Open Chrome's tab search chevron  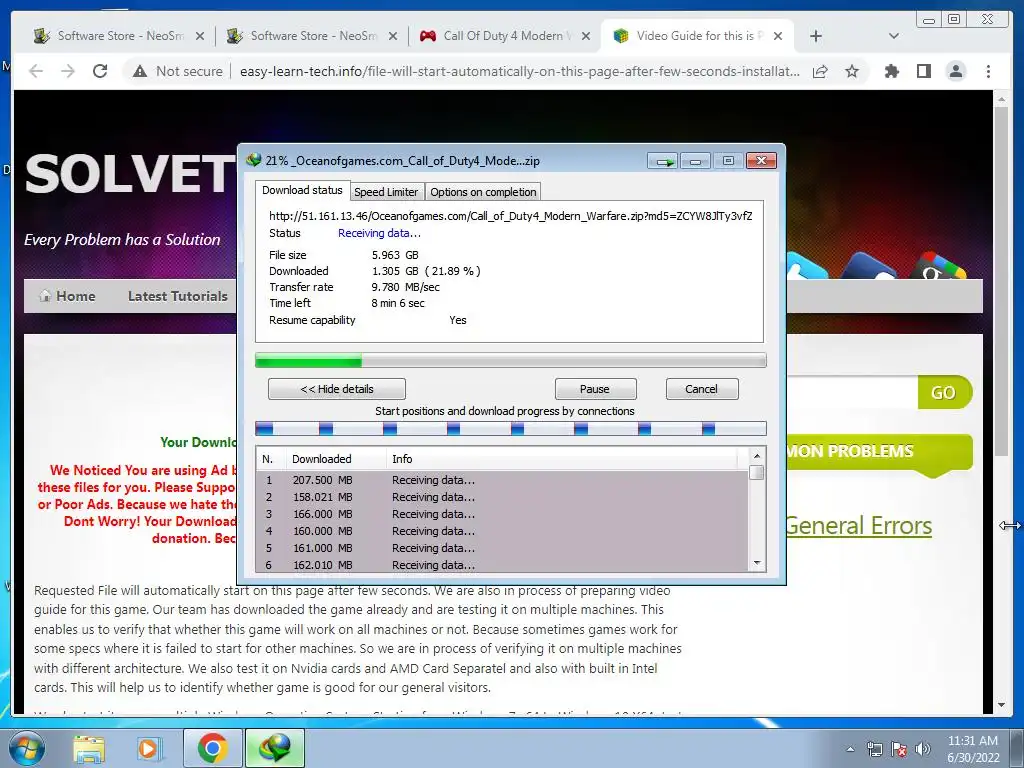coord(894,36)
